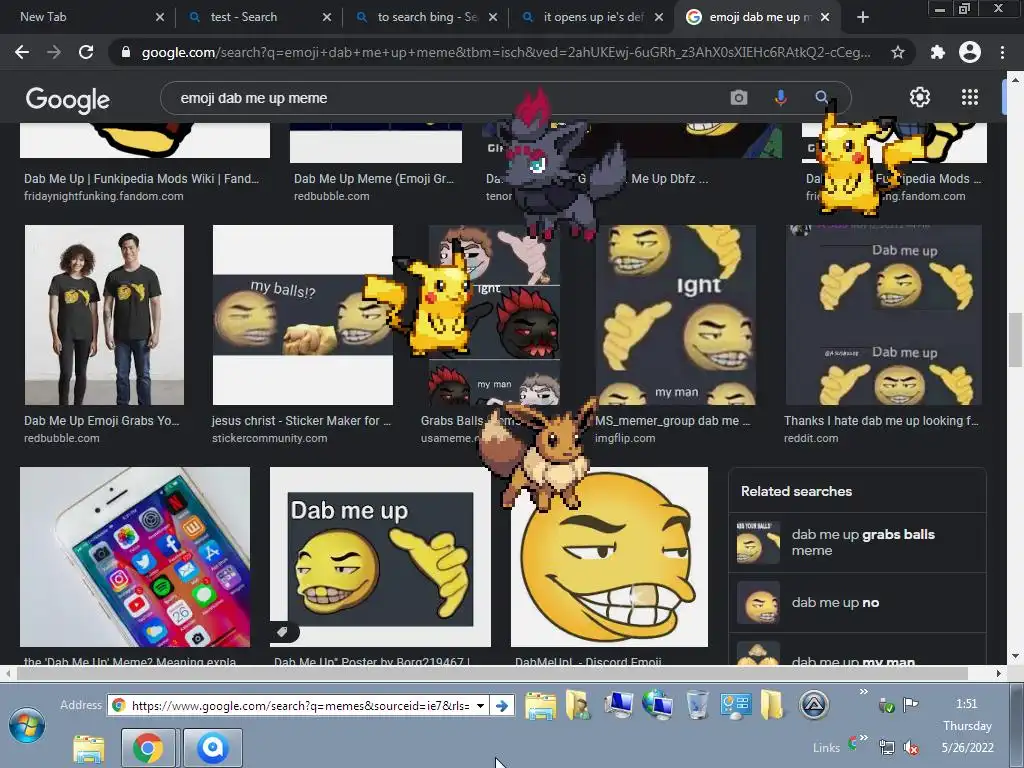Expand the taskbar address history dropdown
The width and height of the screenshot is (1024, 768).
pos(481,706)
